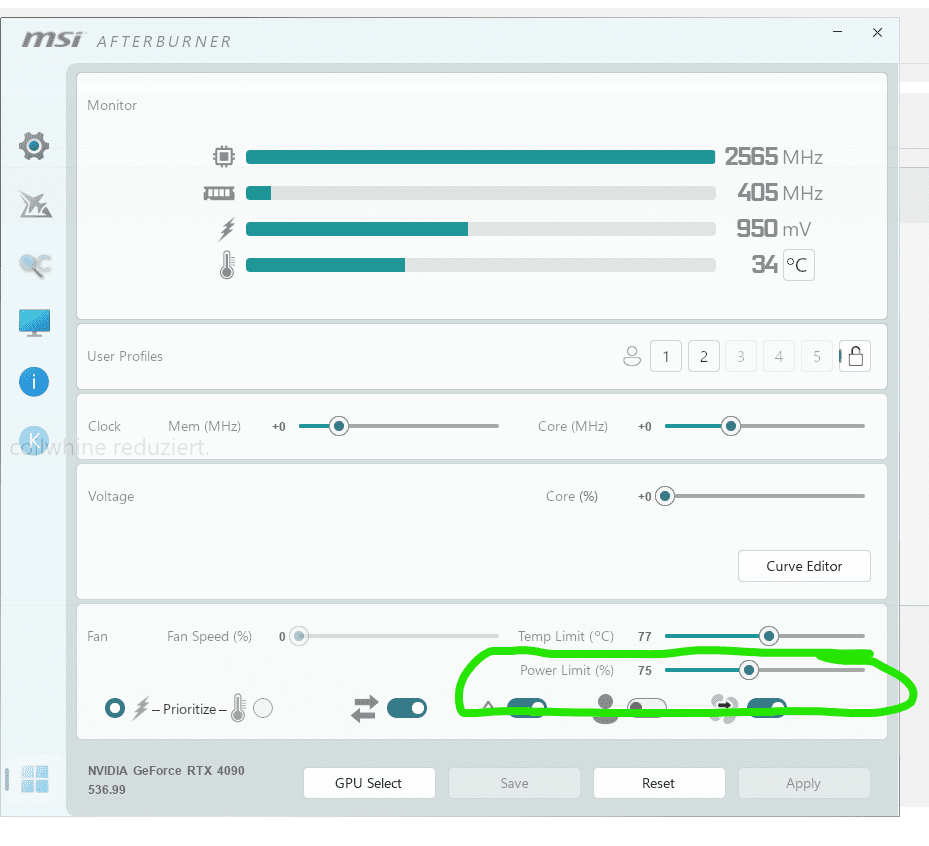The width and height of the screenshot is (929, 846).
Task: Click the auto fan triangle icon
Action: pos(488,706)
